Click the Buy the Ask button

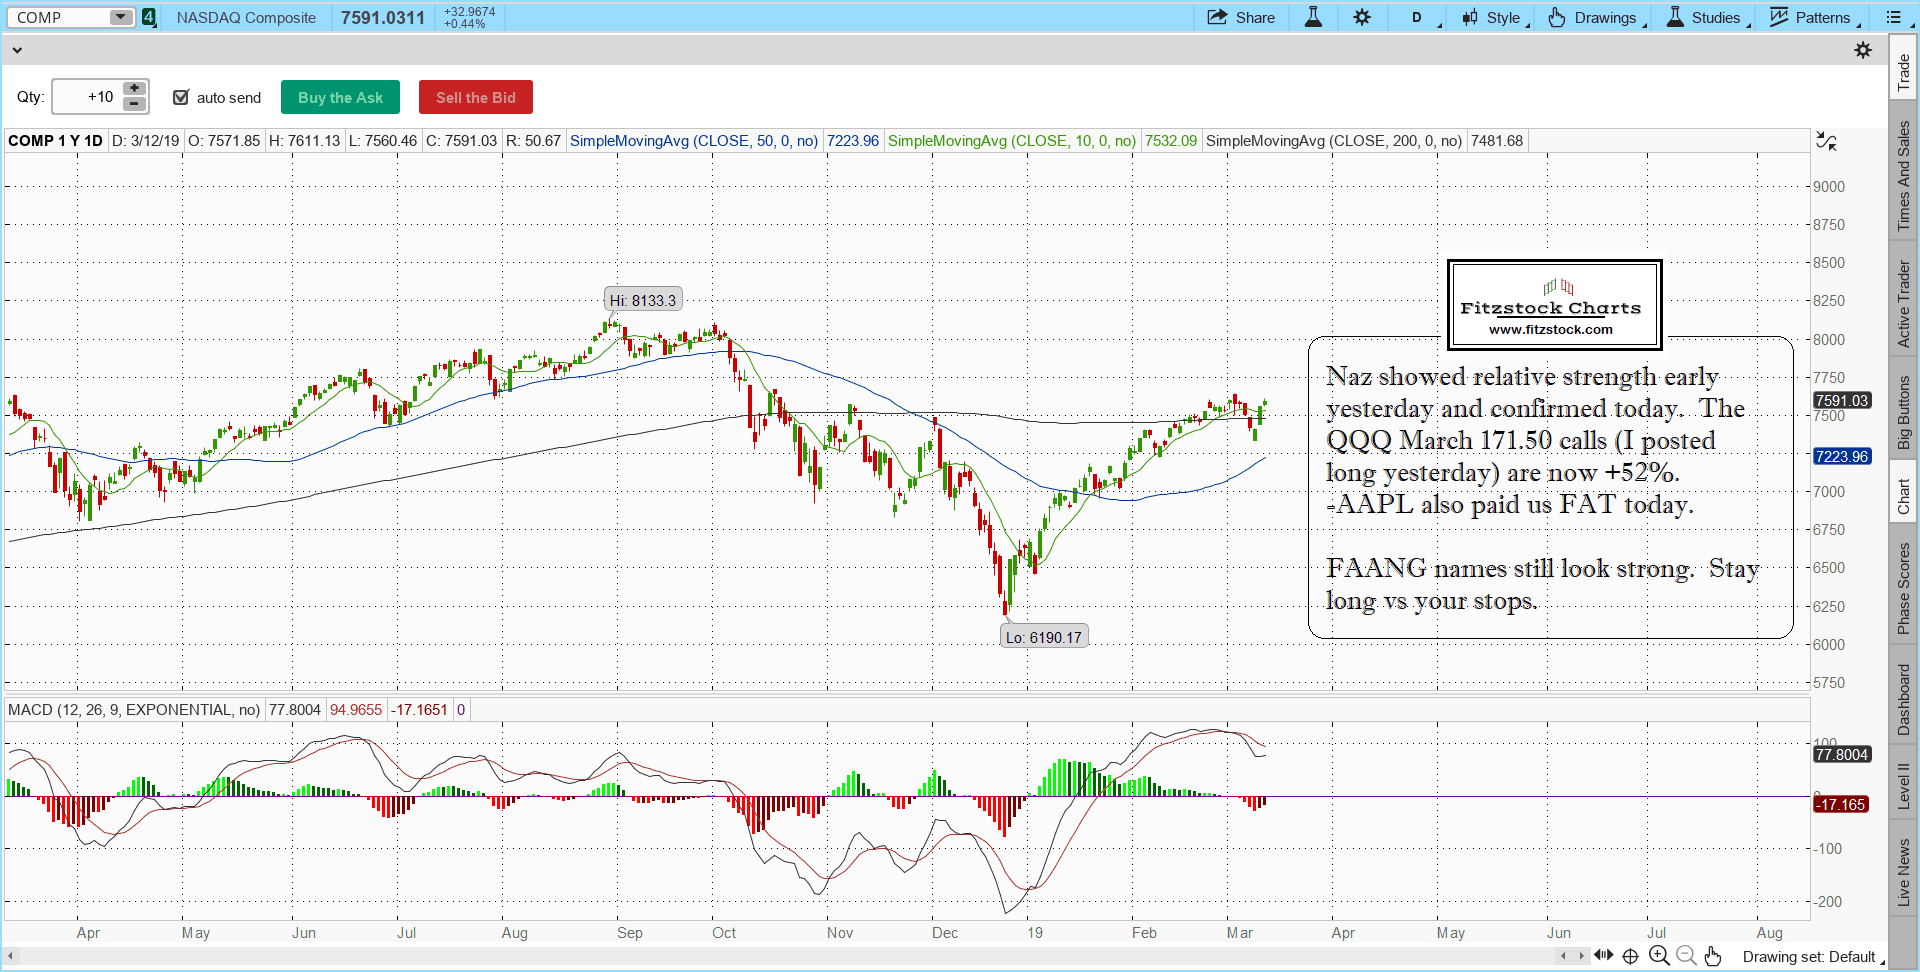[340, 97]
